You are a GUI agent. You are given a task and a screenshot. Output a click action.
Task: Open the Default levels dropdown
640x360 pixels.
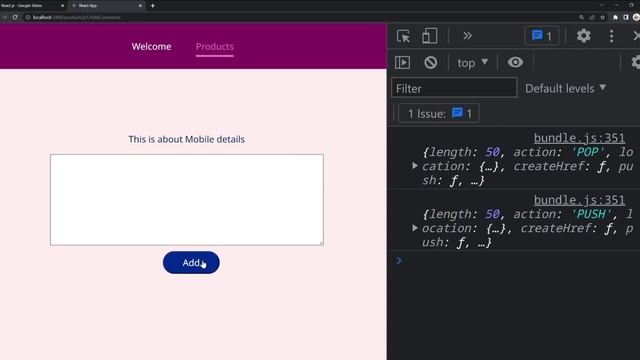pos(565,88)
